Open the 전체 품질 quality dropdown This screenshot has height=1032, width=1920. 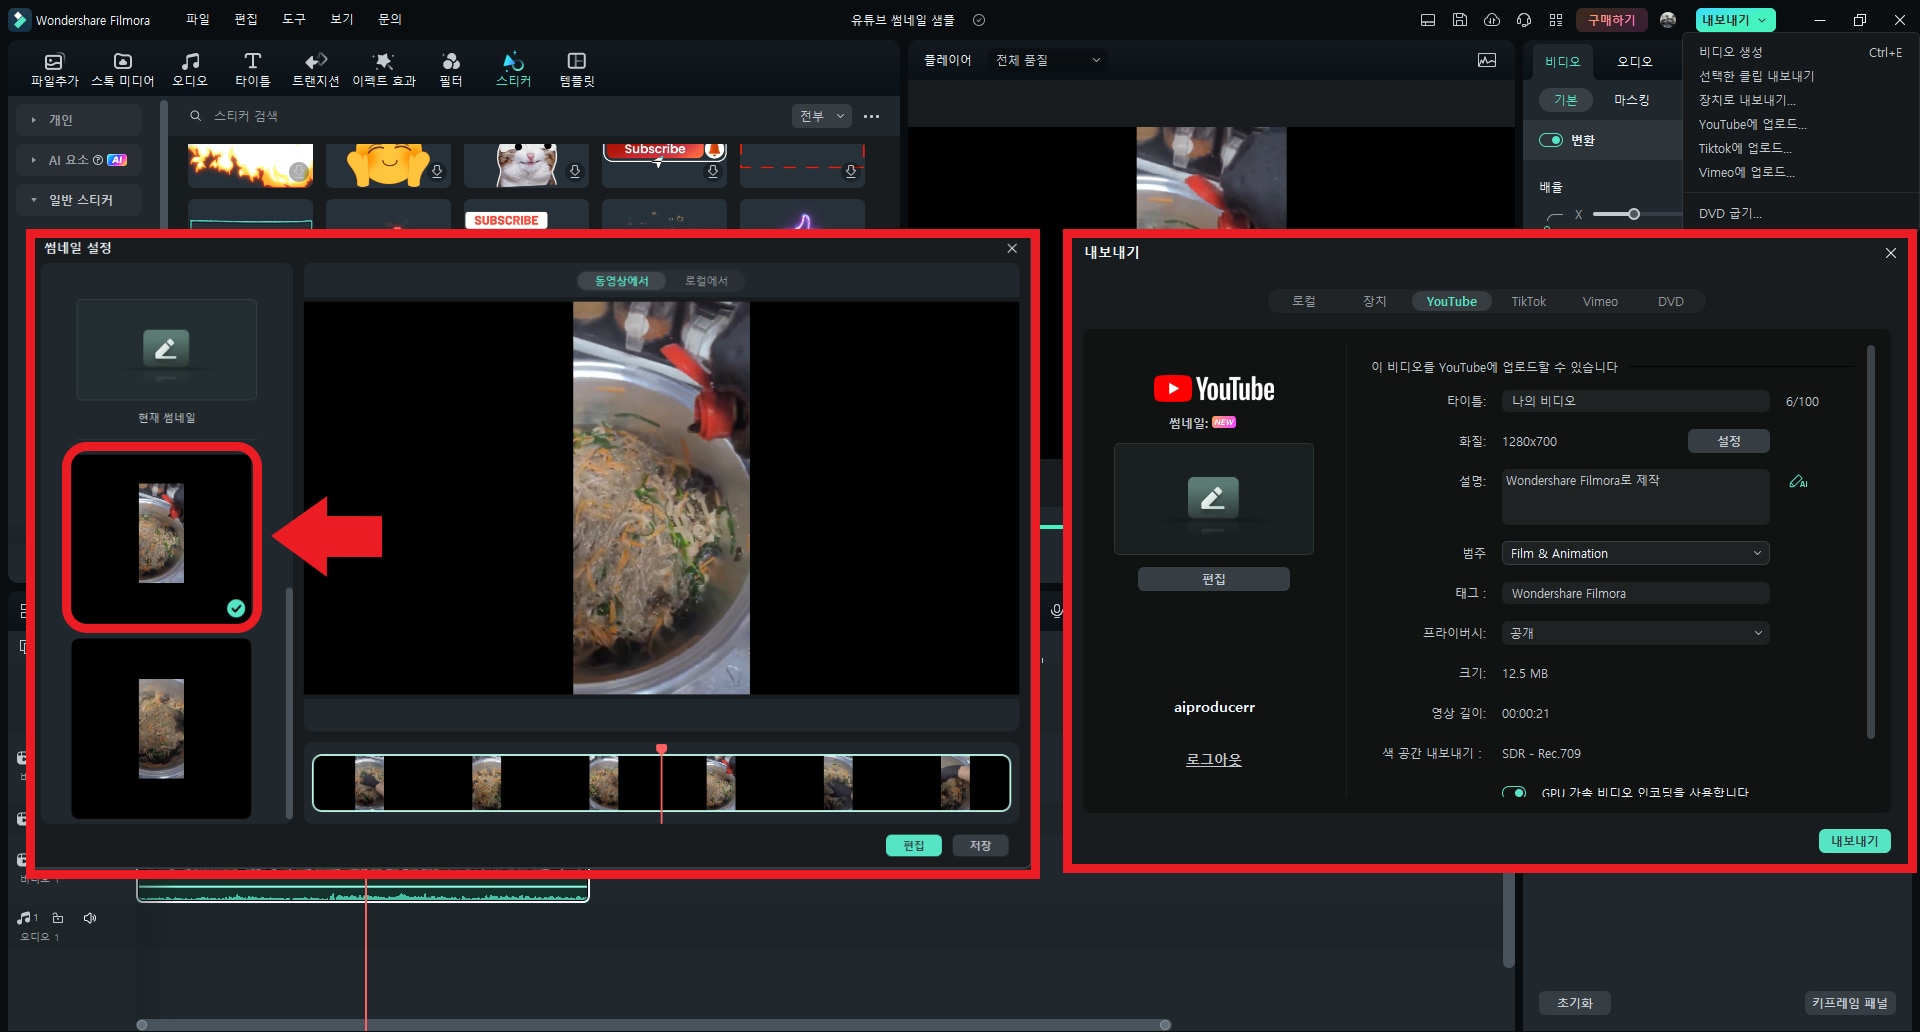[1048, 60]
